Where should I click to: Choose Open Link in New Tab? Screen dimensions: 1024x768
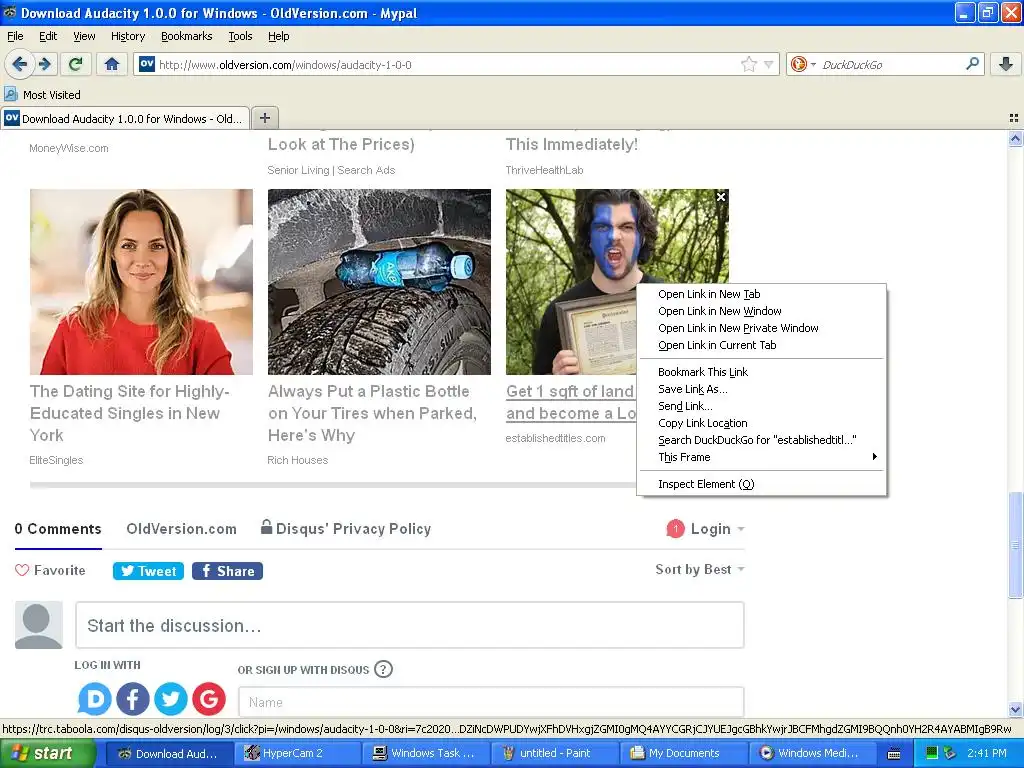click(x=762, y=294)
